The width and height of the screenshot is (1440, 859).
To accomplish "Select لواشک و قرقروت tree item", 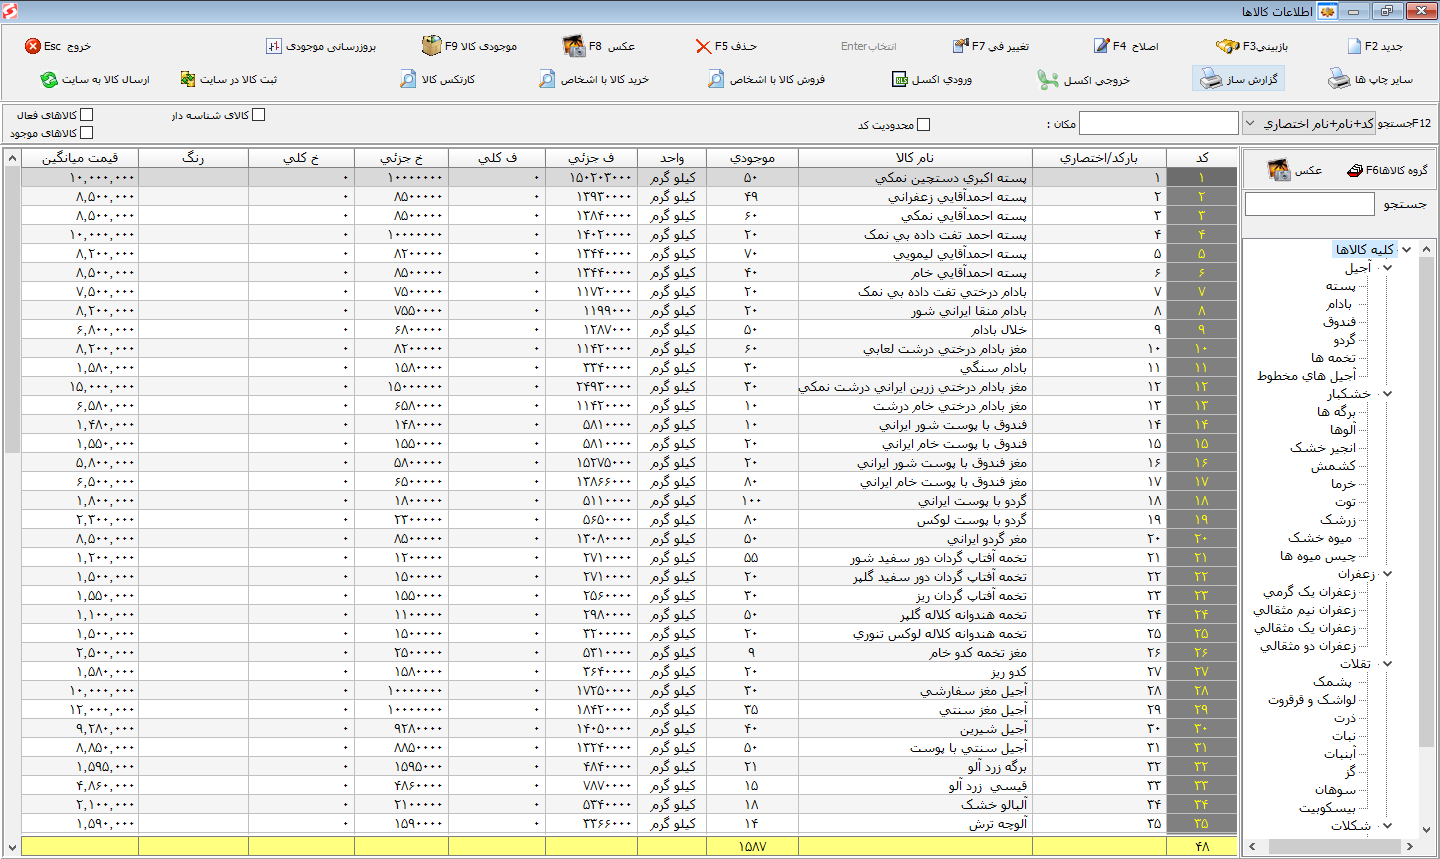I will [1312, 700].
